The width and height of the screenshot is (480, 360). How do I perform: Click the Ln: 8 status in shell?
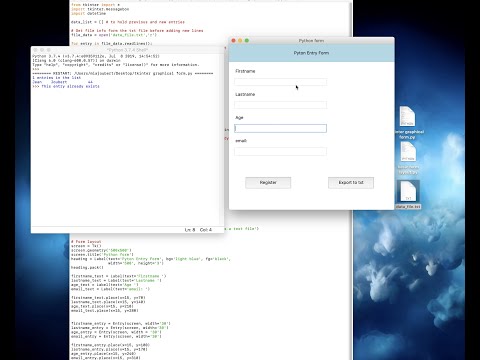click(x=190, y=230)
